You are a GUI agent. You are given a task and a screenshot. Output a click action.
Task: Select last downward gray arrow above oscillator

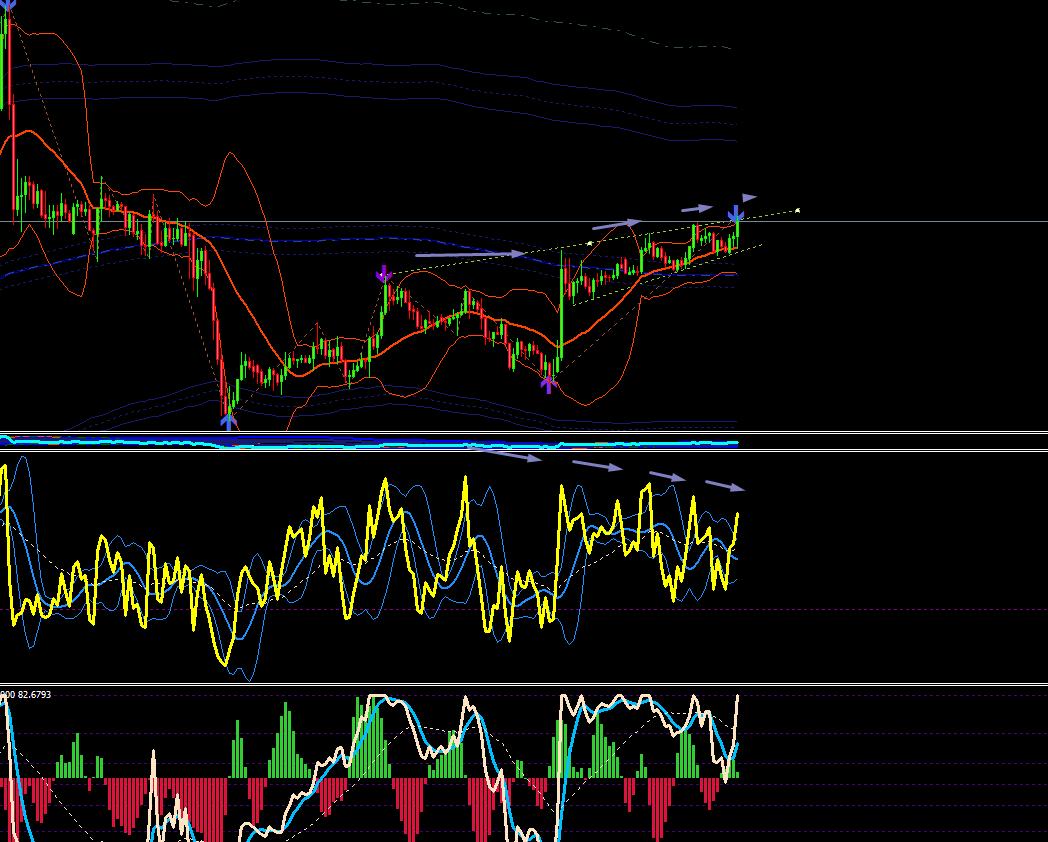(x=725, y=486)
